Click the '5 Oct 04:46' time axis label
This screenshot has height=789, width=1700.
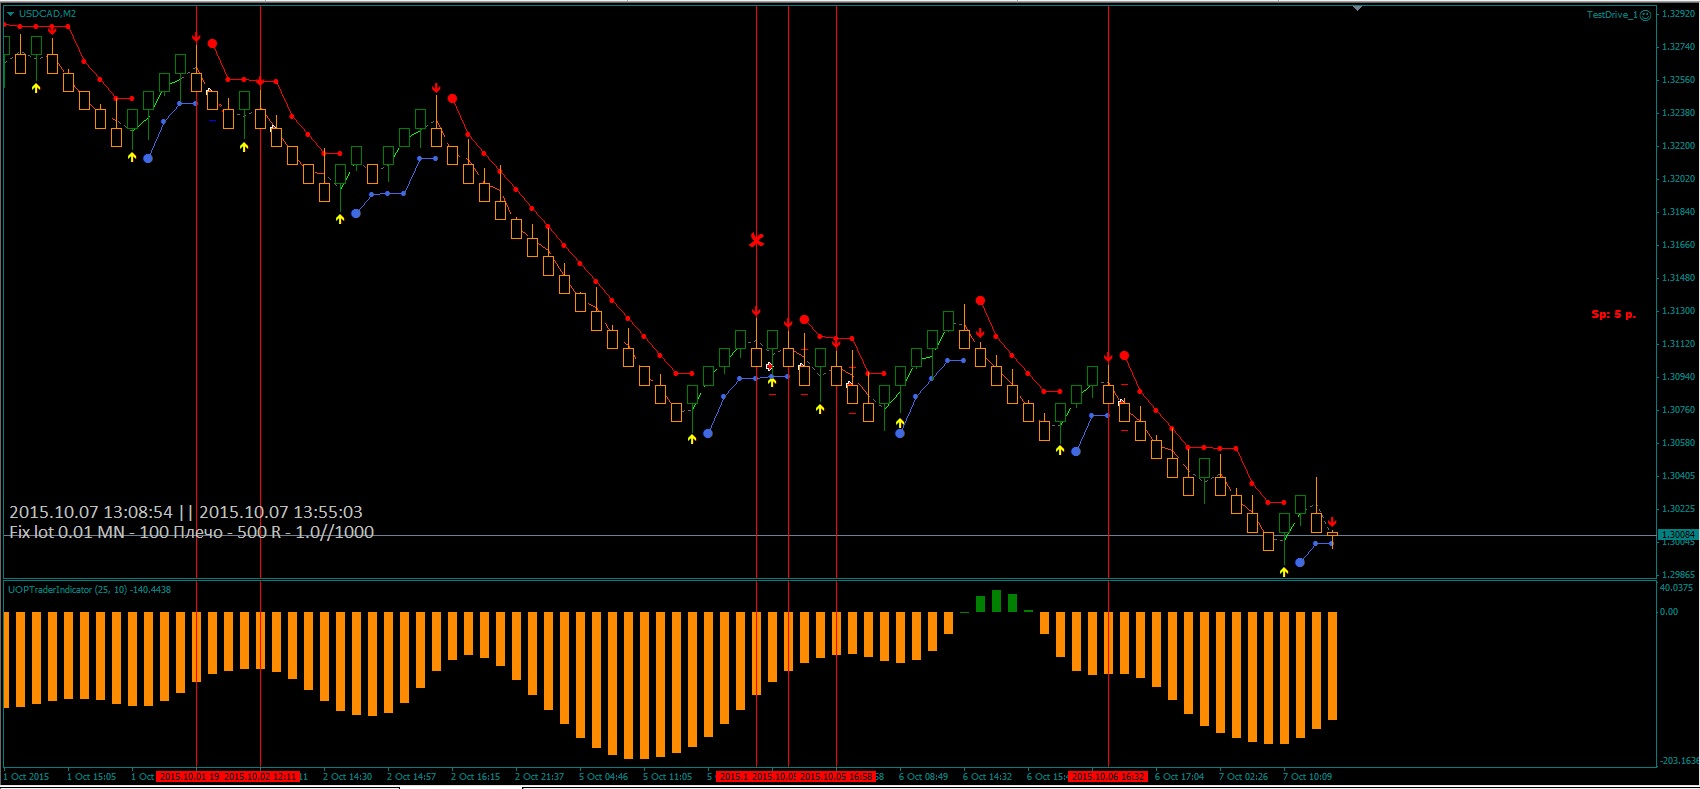click(x=604, y=776)
